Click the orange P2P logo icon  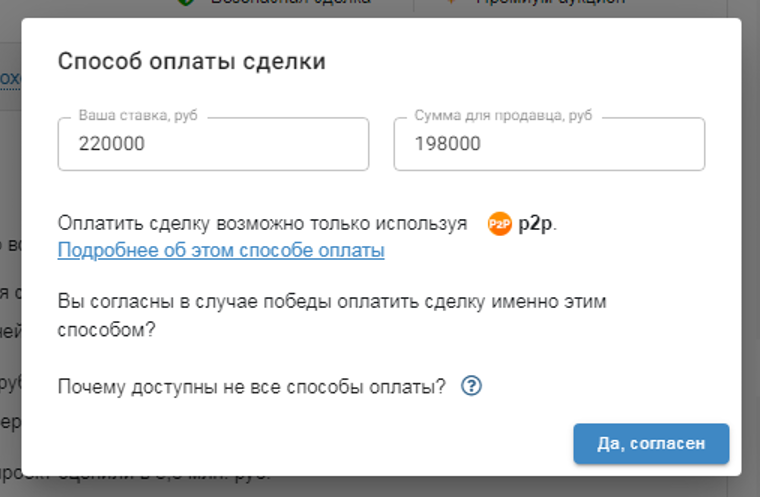coord(499,224)
